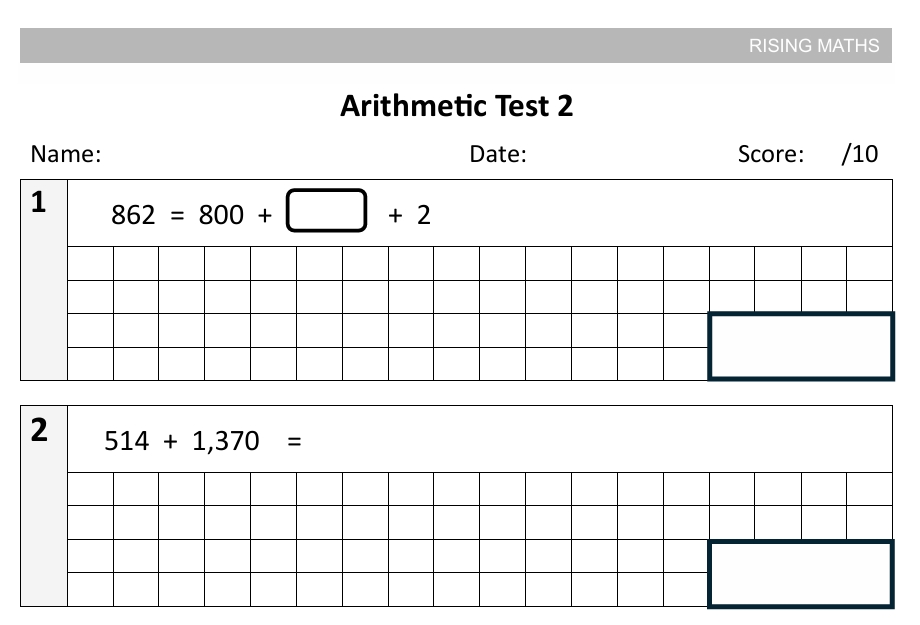
Task: Click the empty box in the 862 equation
Action: 326,211
